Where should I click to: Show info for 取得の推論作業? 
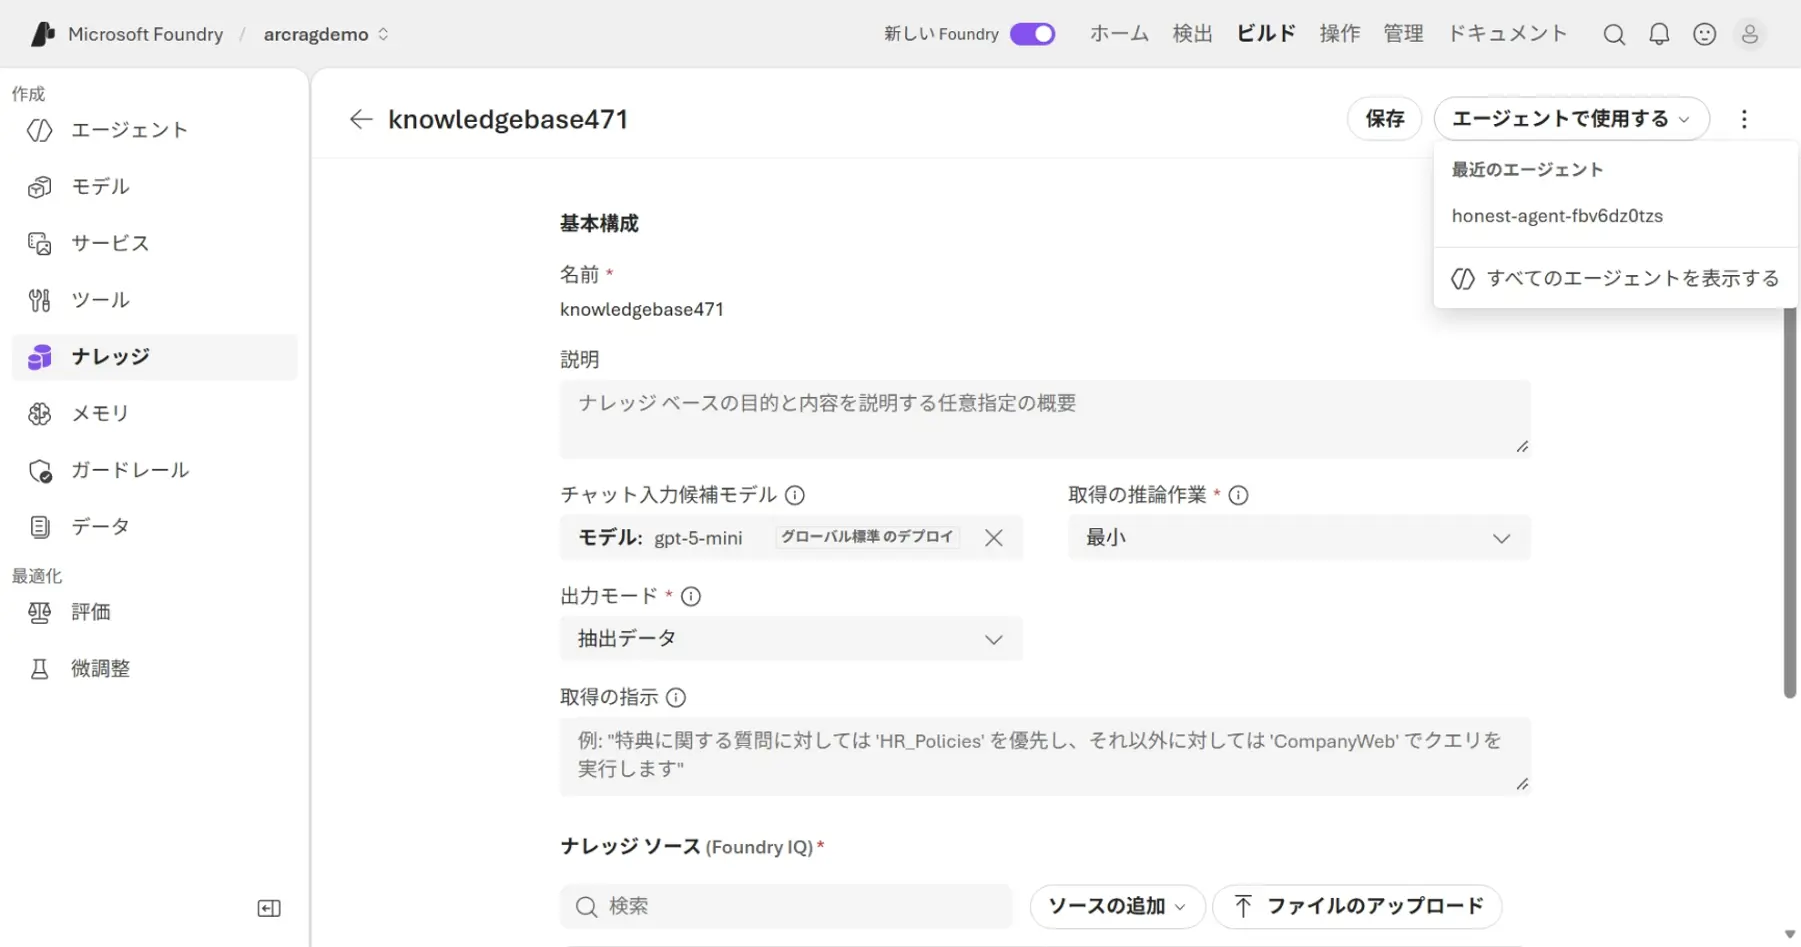[x=1238, y=495]
